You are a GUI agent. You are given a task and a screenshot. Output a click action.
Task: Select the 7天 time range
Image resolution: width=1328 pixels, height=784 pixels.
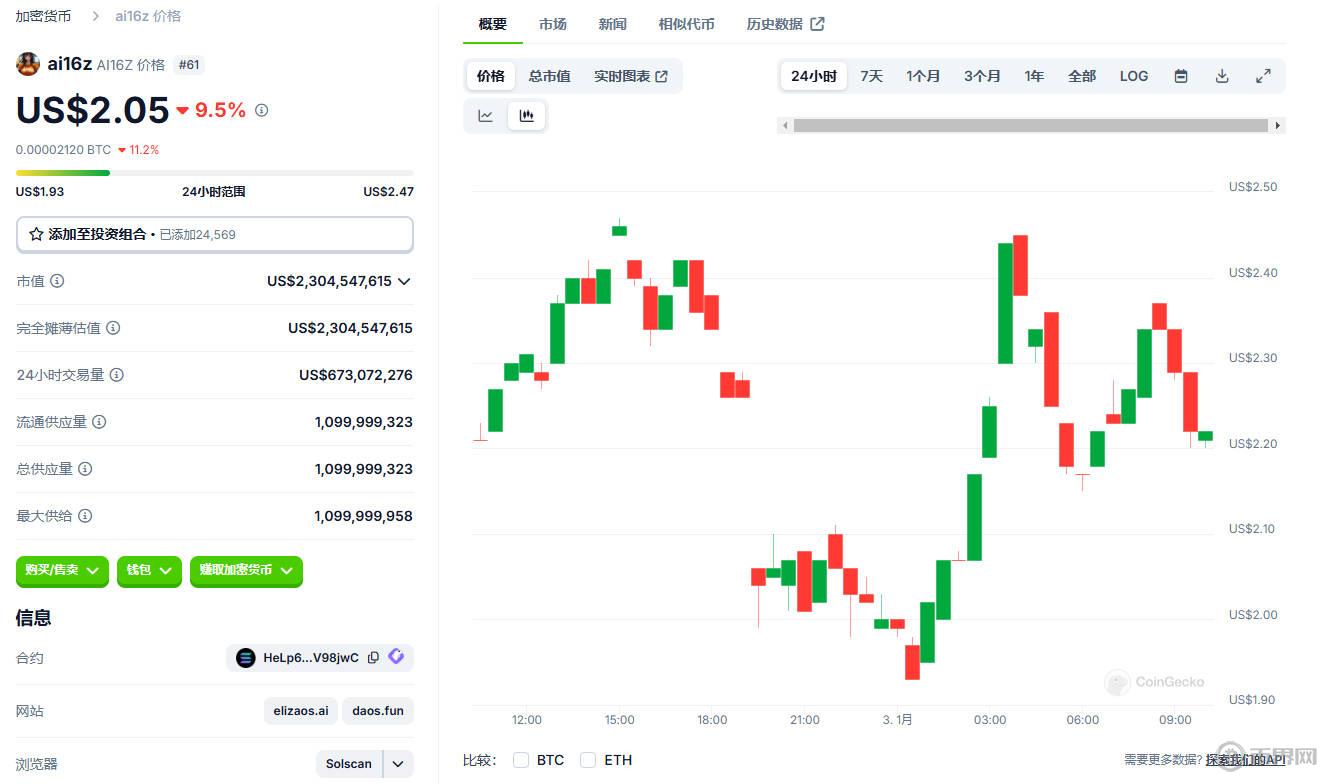[x=871, y=76]
